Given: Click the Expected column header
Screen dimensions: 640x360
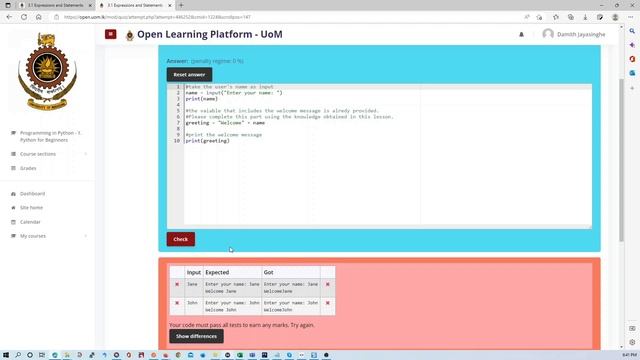Looking at the screenshot, I should (217, 272).
